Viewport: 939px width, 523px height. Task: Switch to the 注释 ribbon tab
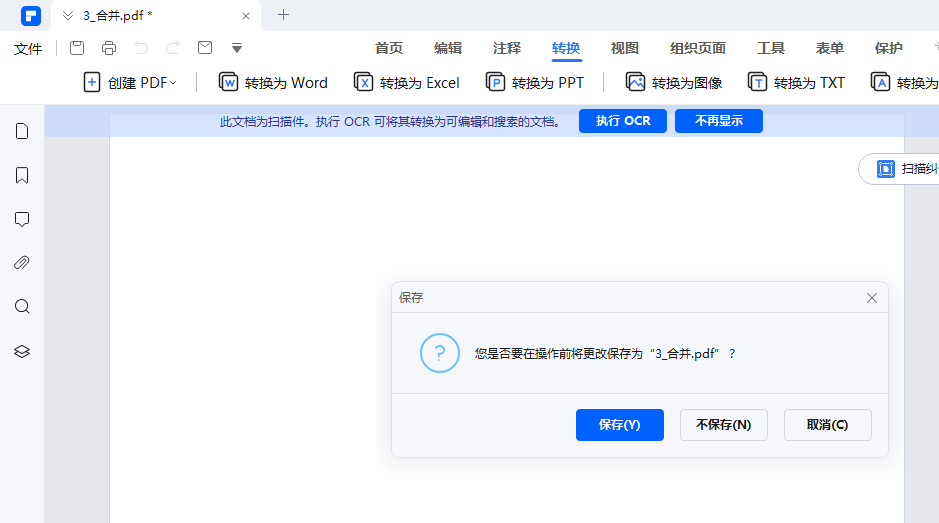pyautogui.click(x=507, y=48)
